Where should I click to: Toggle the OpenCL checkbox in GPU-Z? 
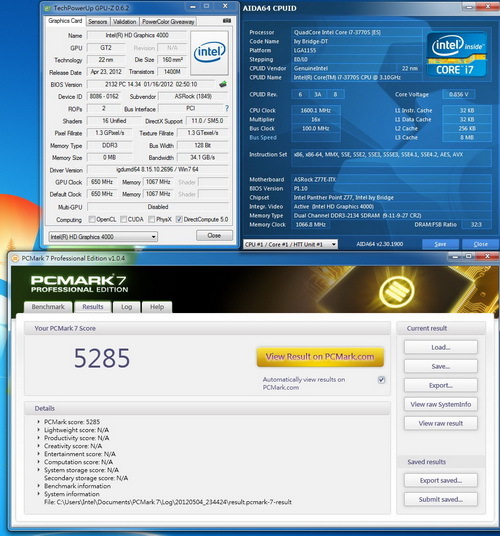coord(92,219)
